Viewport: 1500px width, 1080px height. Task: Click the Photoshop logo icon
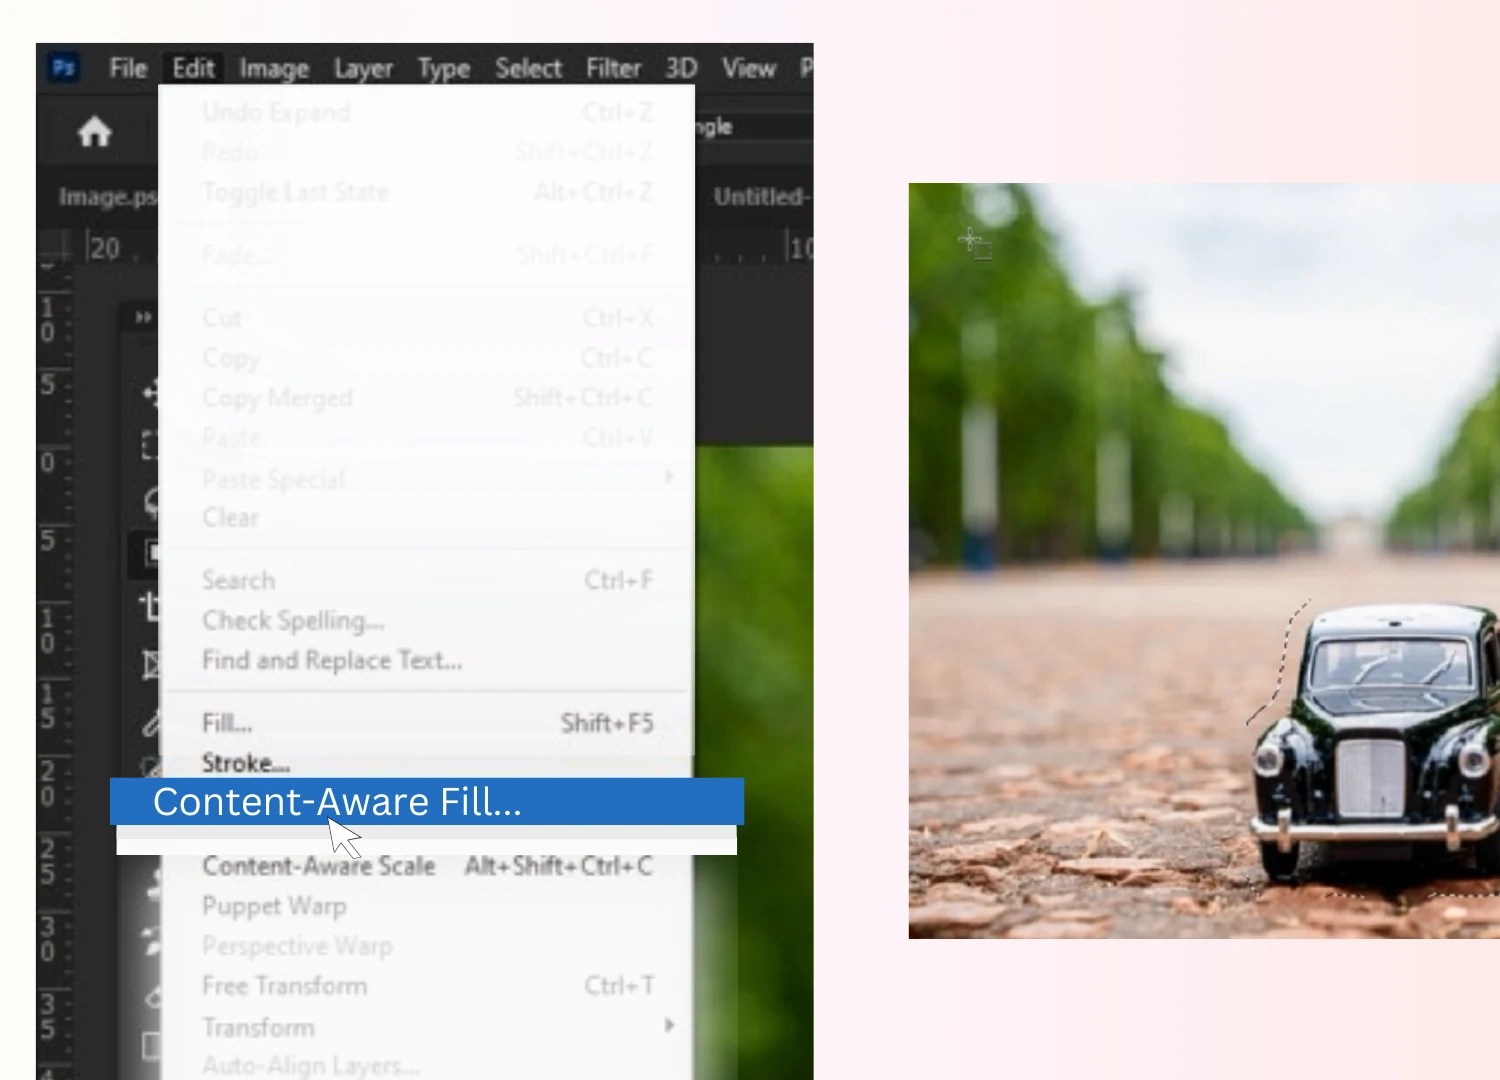point(62,68)
